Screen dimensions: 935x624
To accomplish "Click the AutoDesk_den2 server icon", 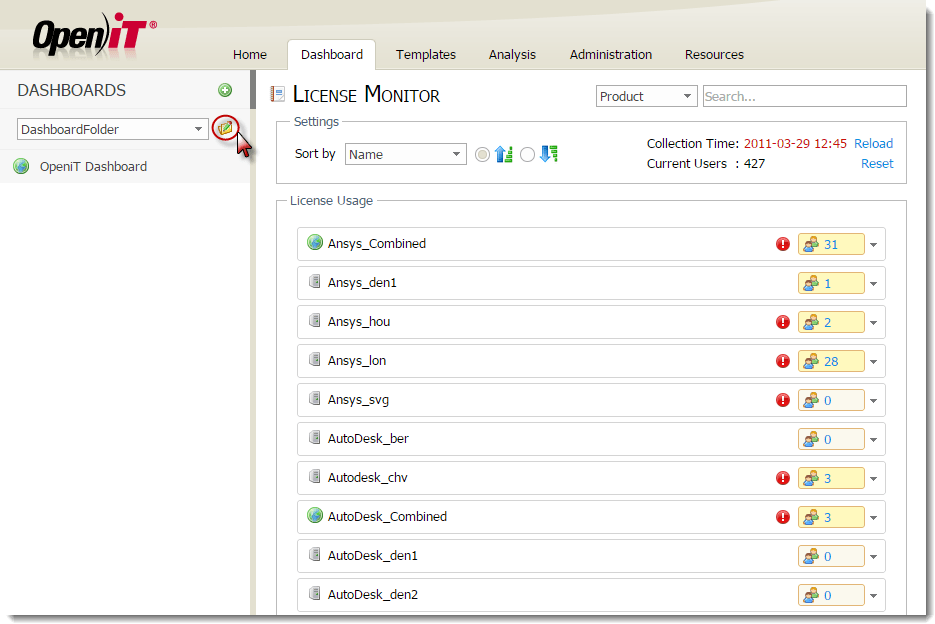I will pos(315,593).
